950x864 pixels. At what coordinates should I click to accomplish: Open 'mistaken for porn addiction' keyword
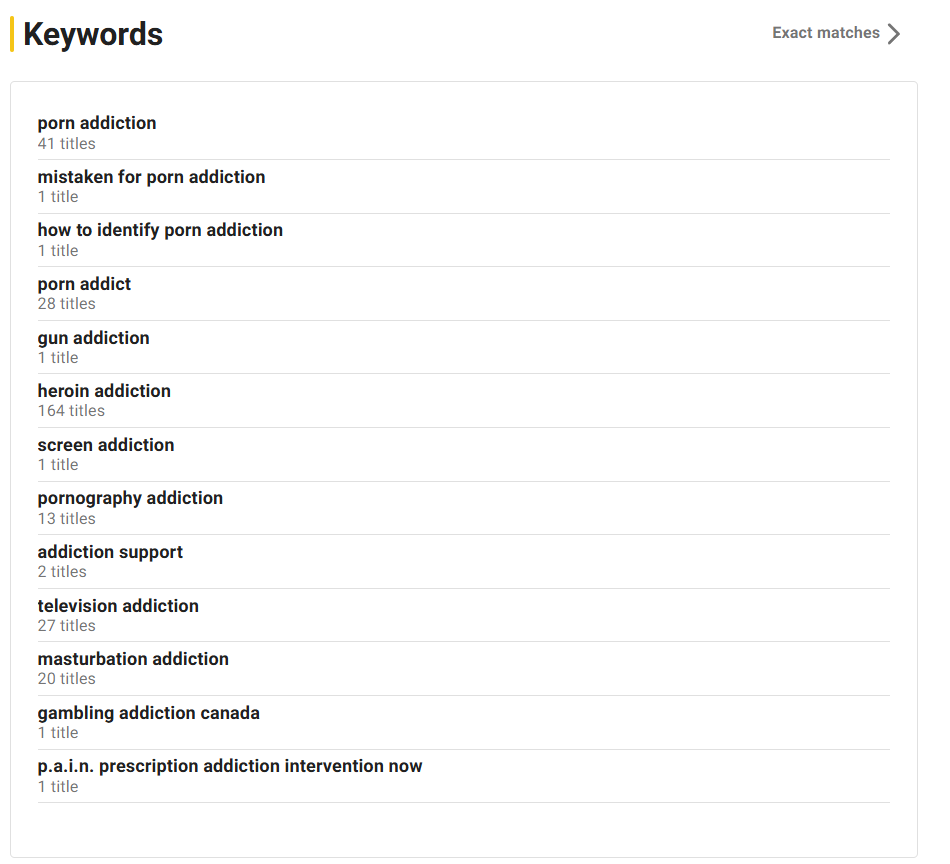[151, 177]
